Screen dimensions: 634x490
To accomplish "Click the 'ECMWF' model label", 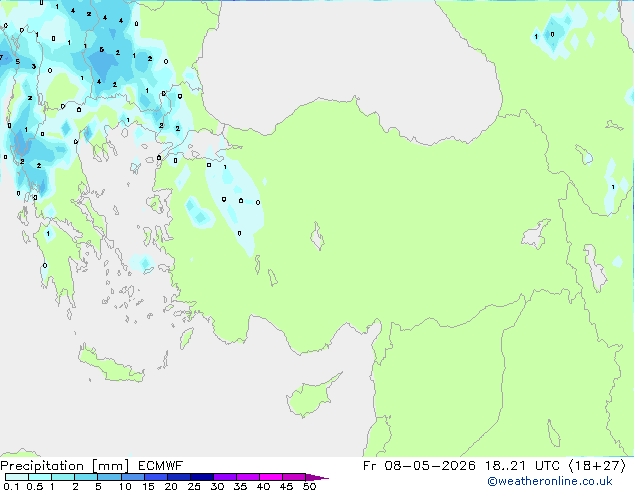I will tap(161, 466).
